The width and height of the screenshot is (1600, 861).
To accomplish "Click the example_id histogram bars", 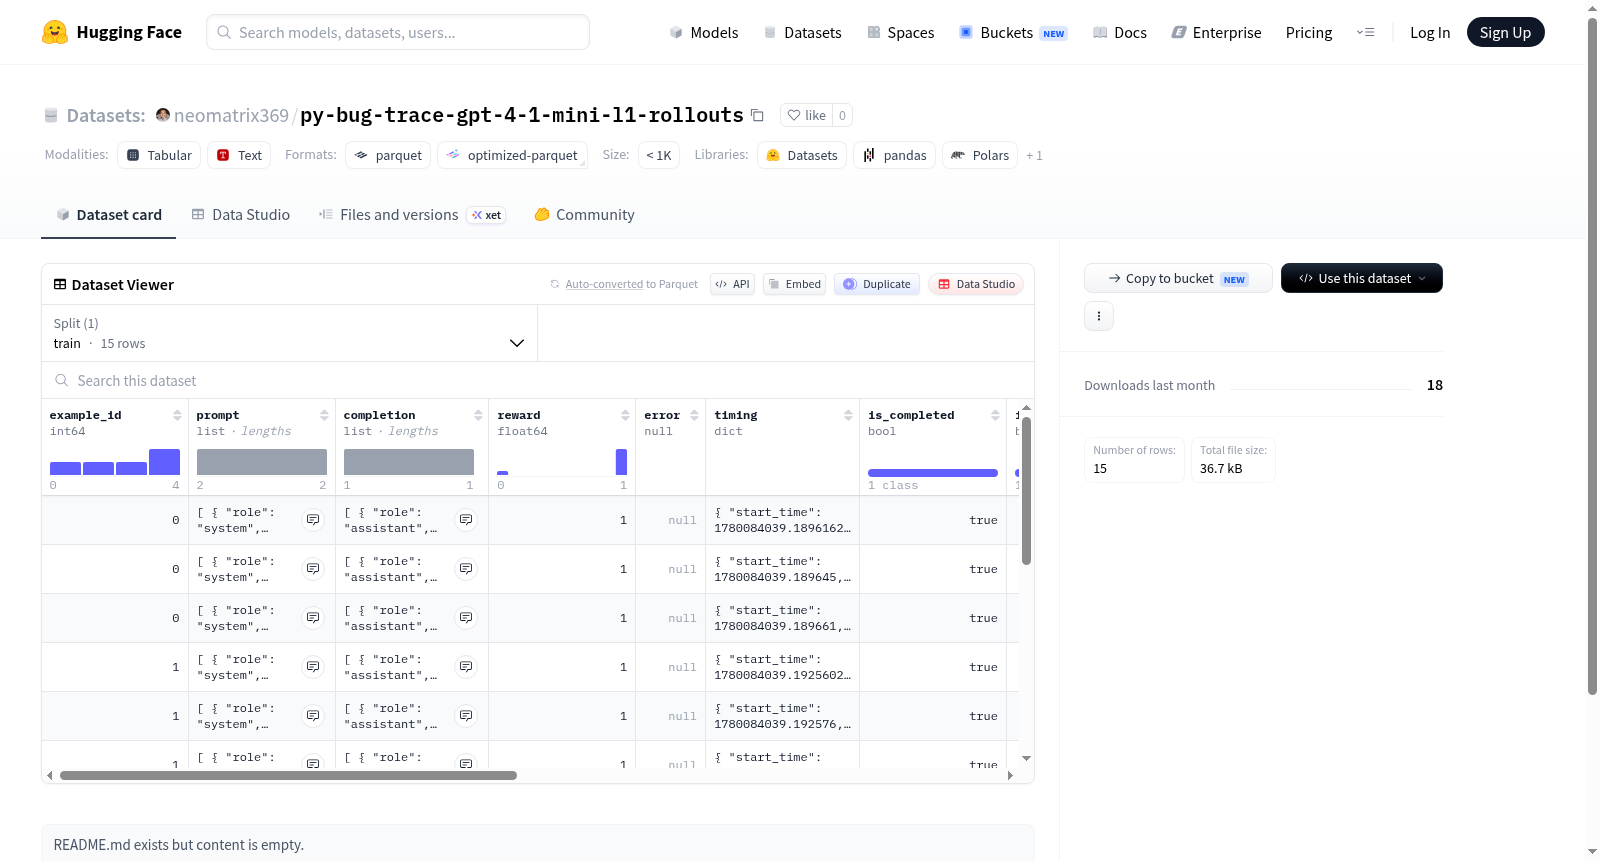I will coord(115,462).
